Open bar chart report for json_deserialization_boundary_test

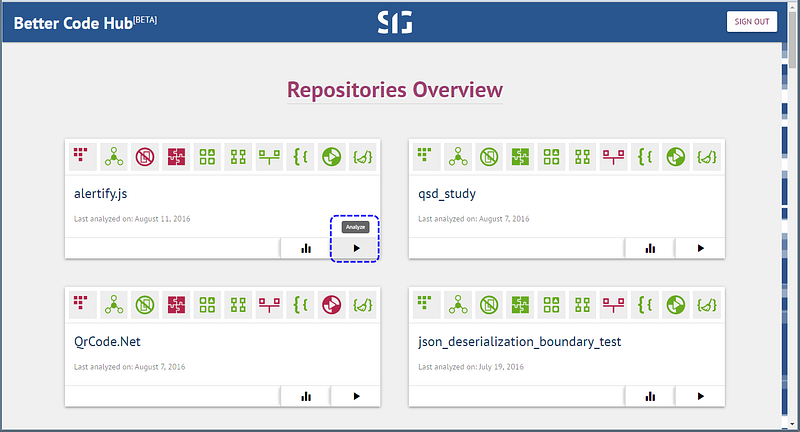(650, 396)
